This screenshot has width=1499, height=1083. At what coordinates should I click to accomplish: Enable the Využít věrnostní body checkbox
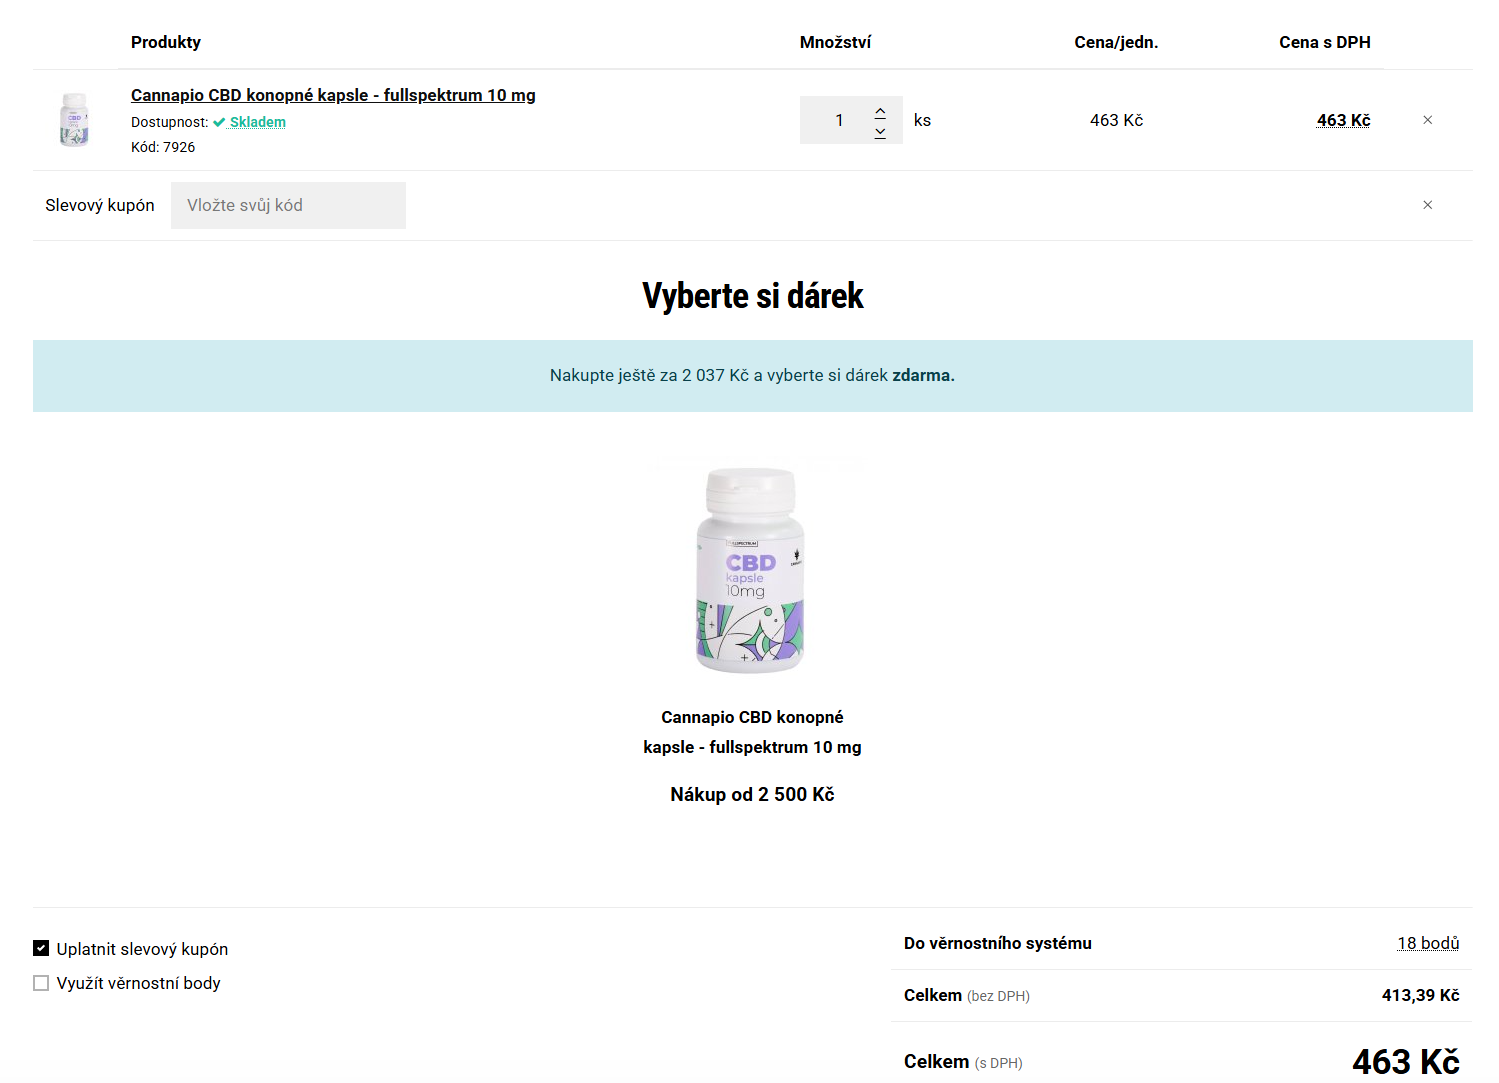click(41, 983)
